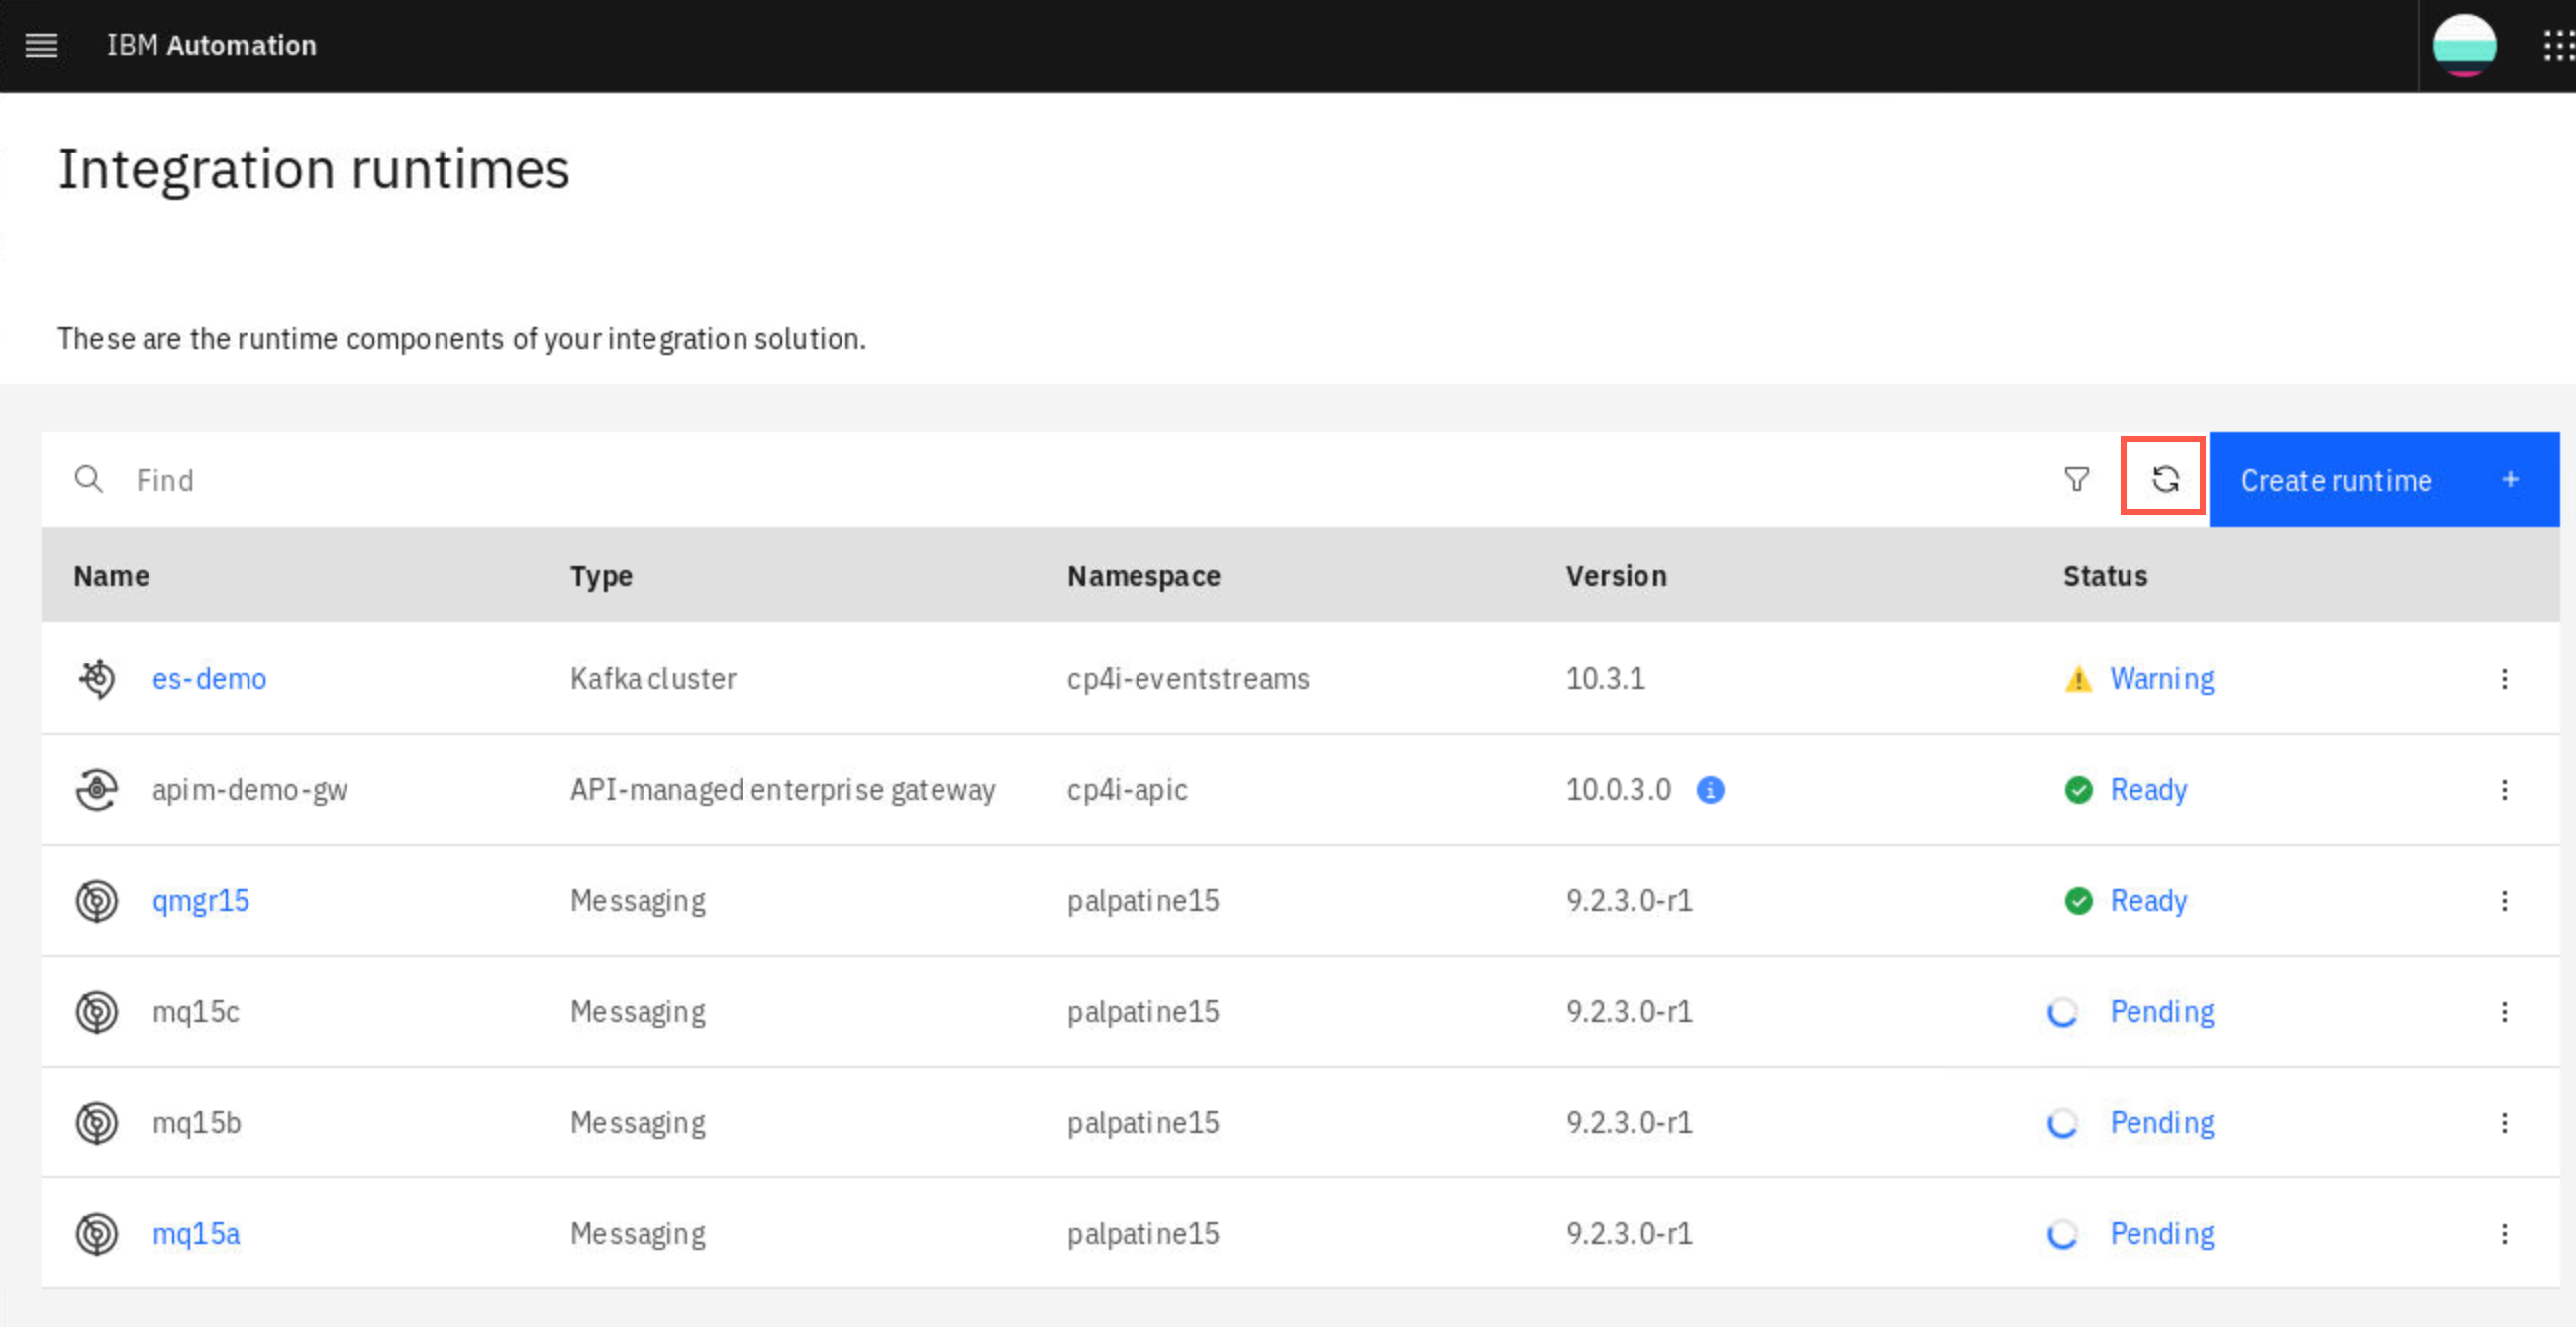Image resolution: width=2576 pixels, height=1327 pixels.
Task: Click the Ready status link for qmgr15
Action: 2149,901
